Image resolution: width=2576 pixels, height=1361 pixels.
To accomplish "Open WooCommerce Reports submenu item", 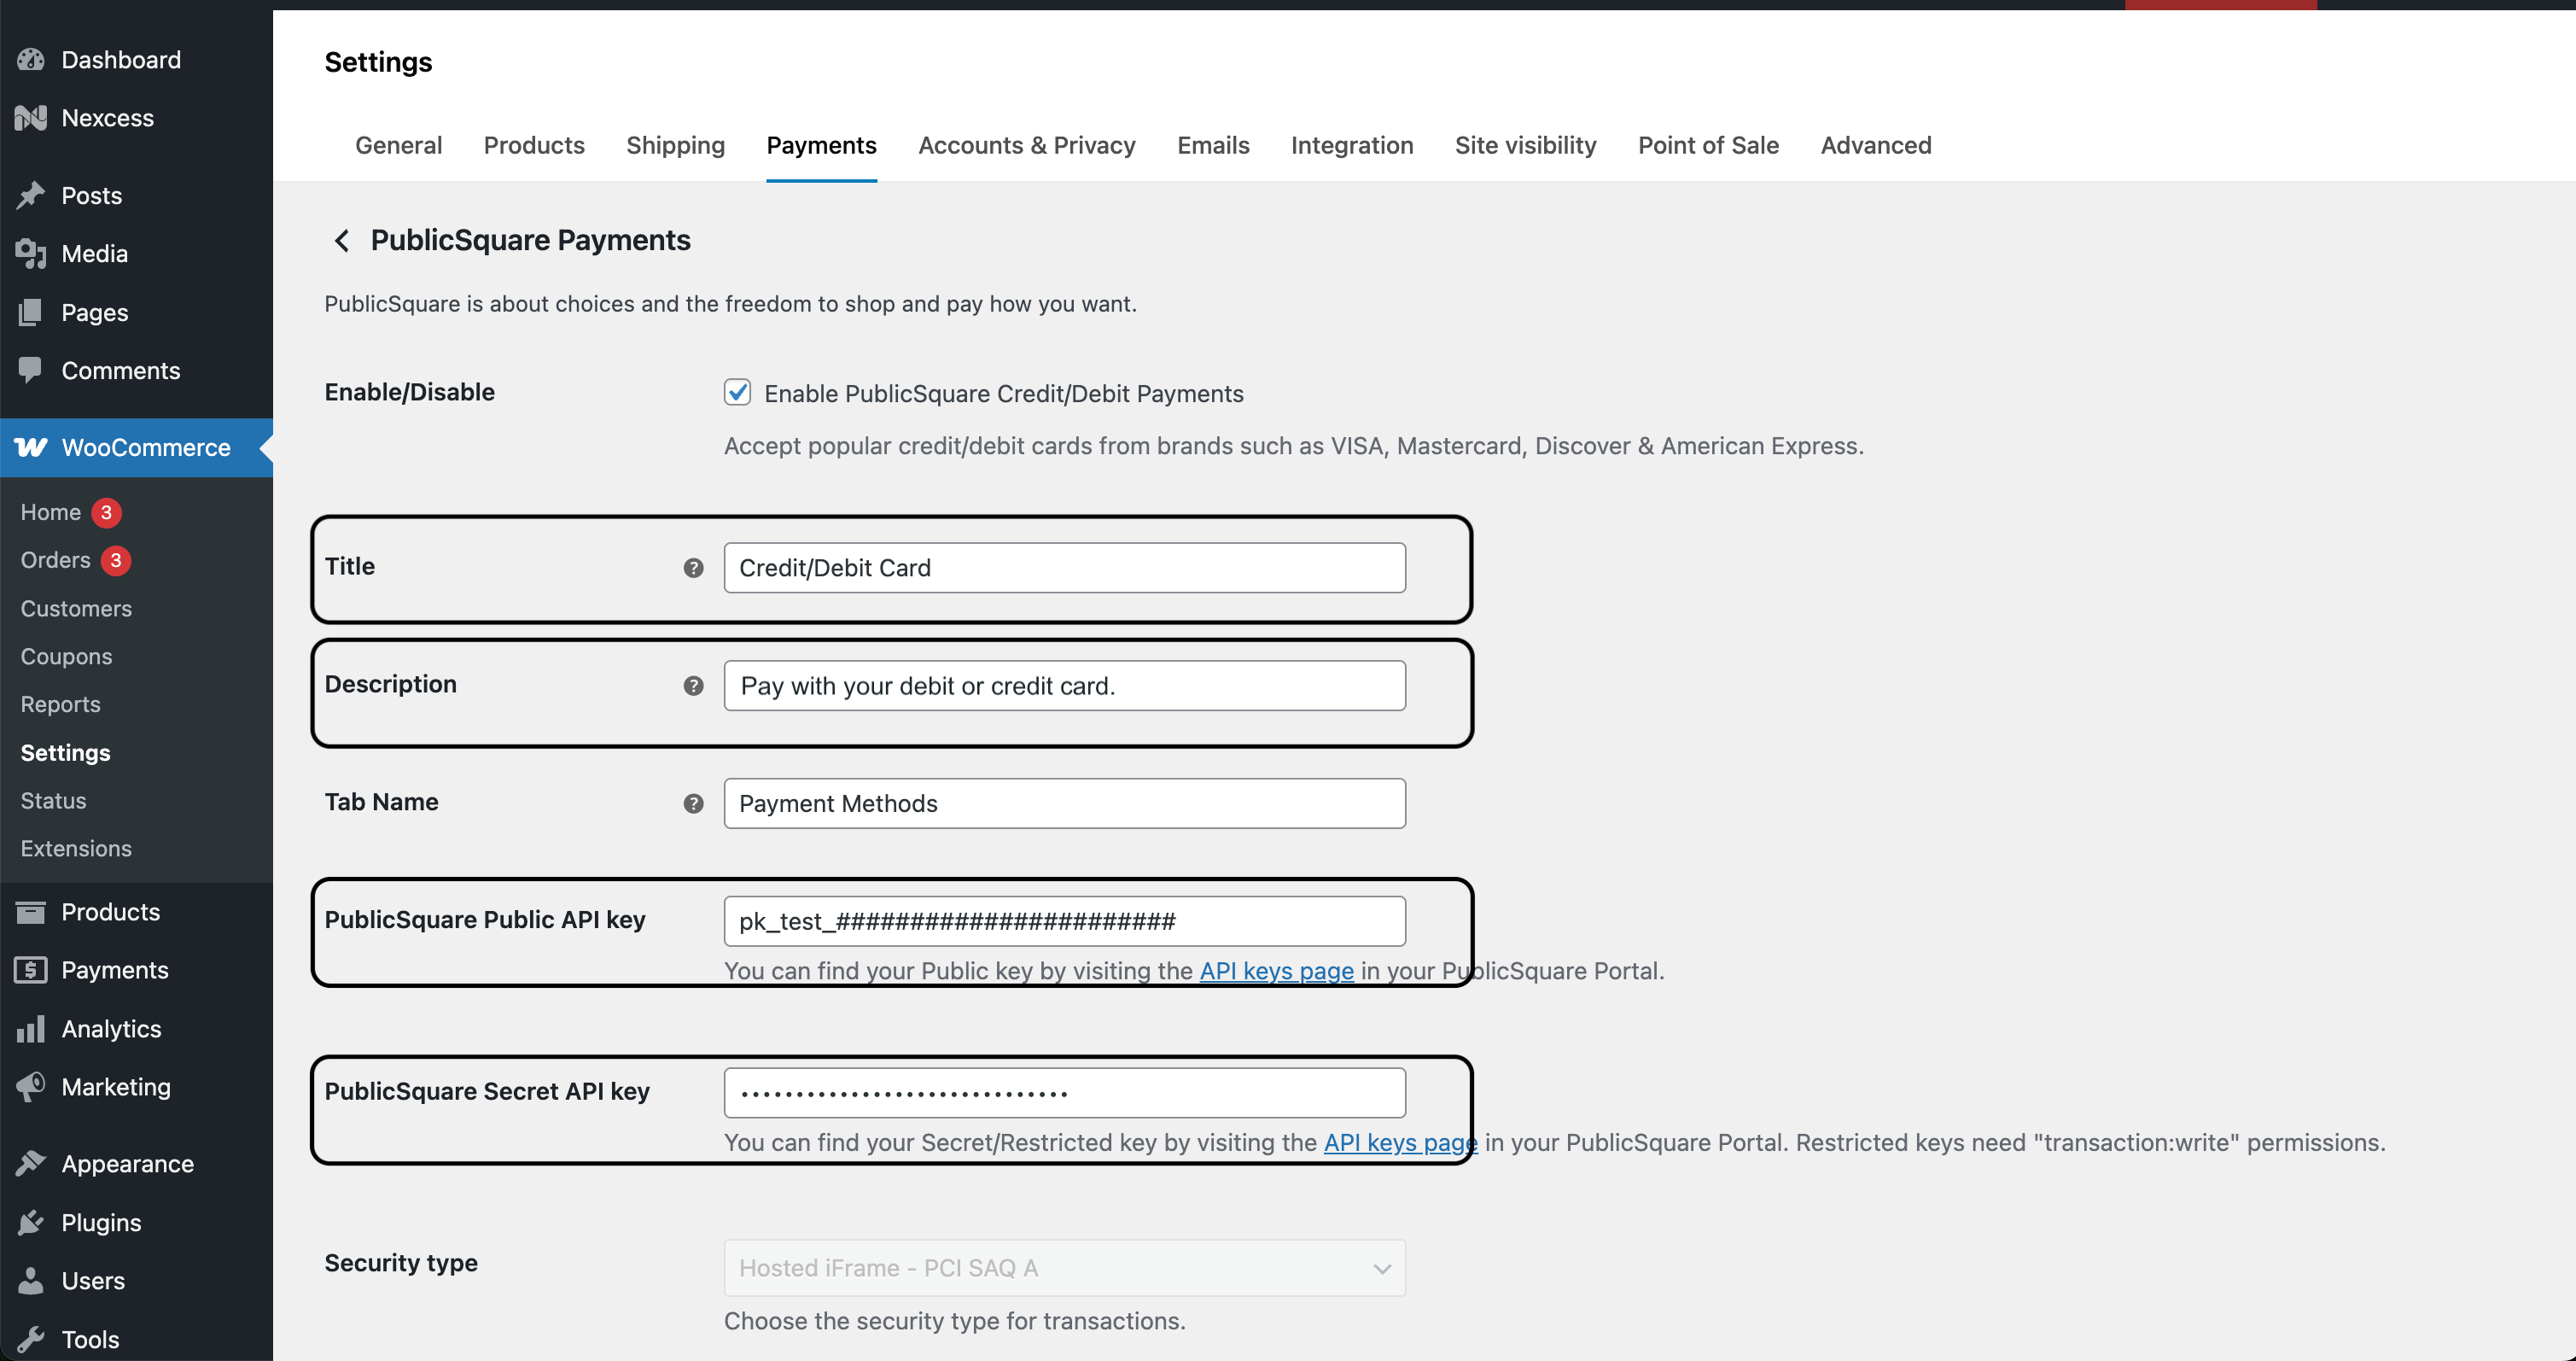I will (60, 704).
